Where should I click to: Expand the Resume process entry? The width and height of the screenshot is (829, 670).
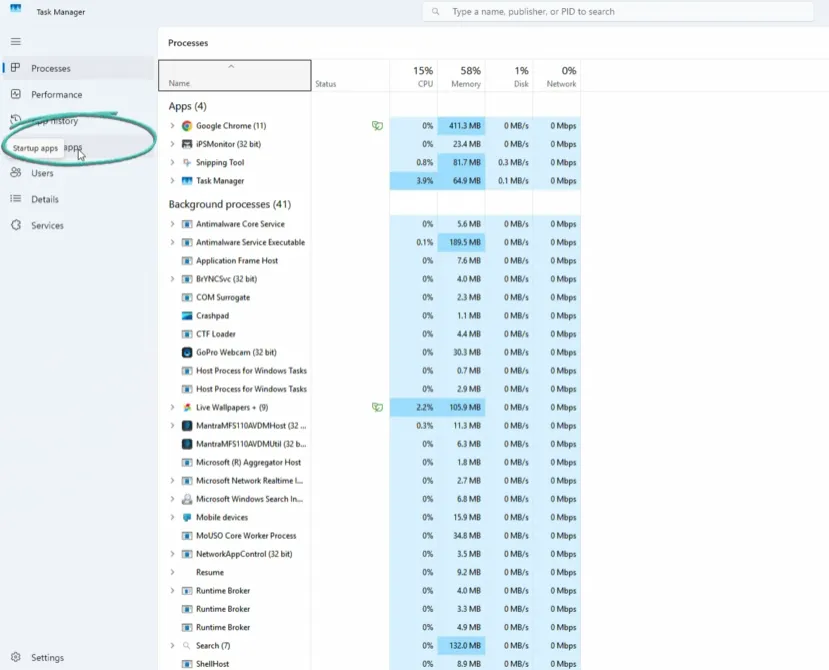172,572
